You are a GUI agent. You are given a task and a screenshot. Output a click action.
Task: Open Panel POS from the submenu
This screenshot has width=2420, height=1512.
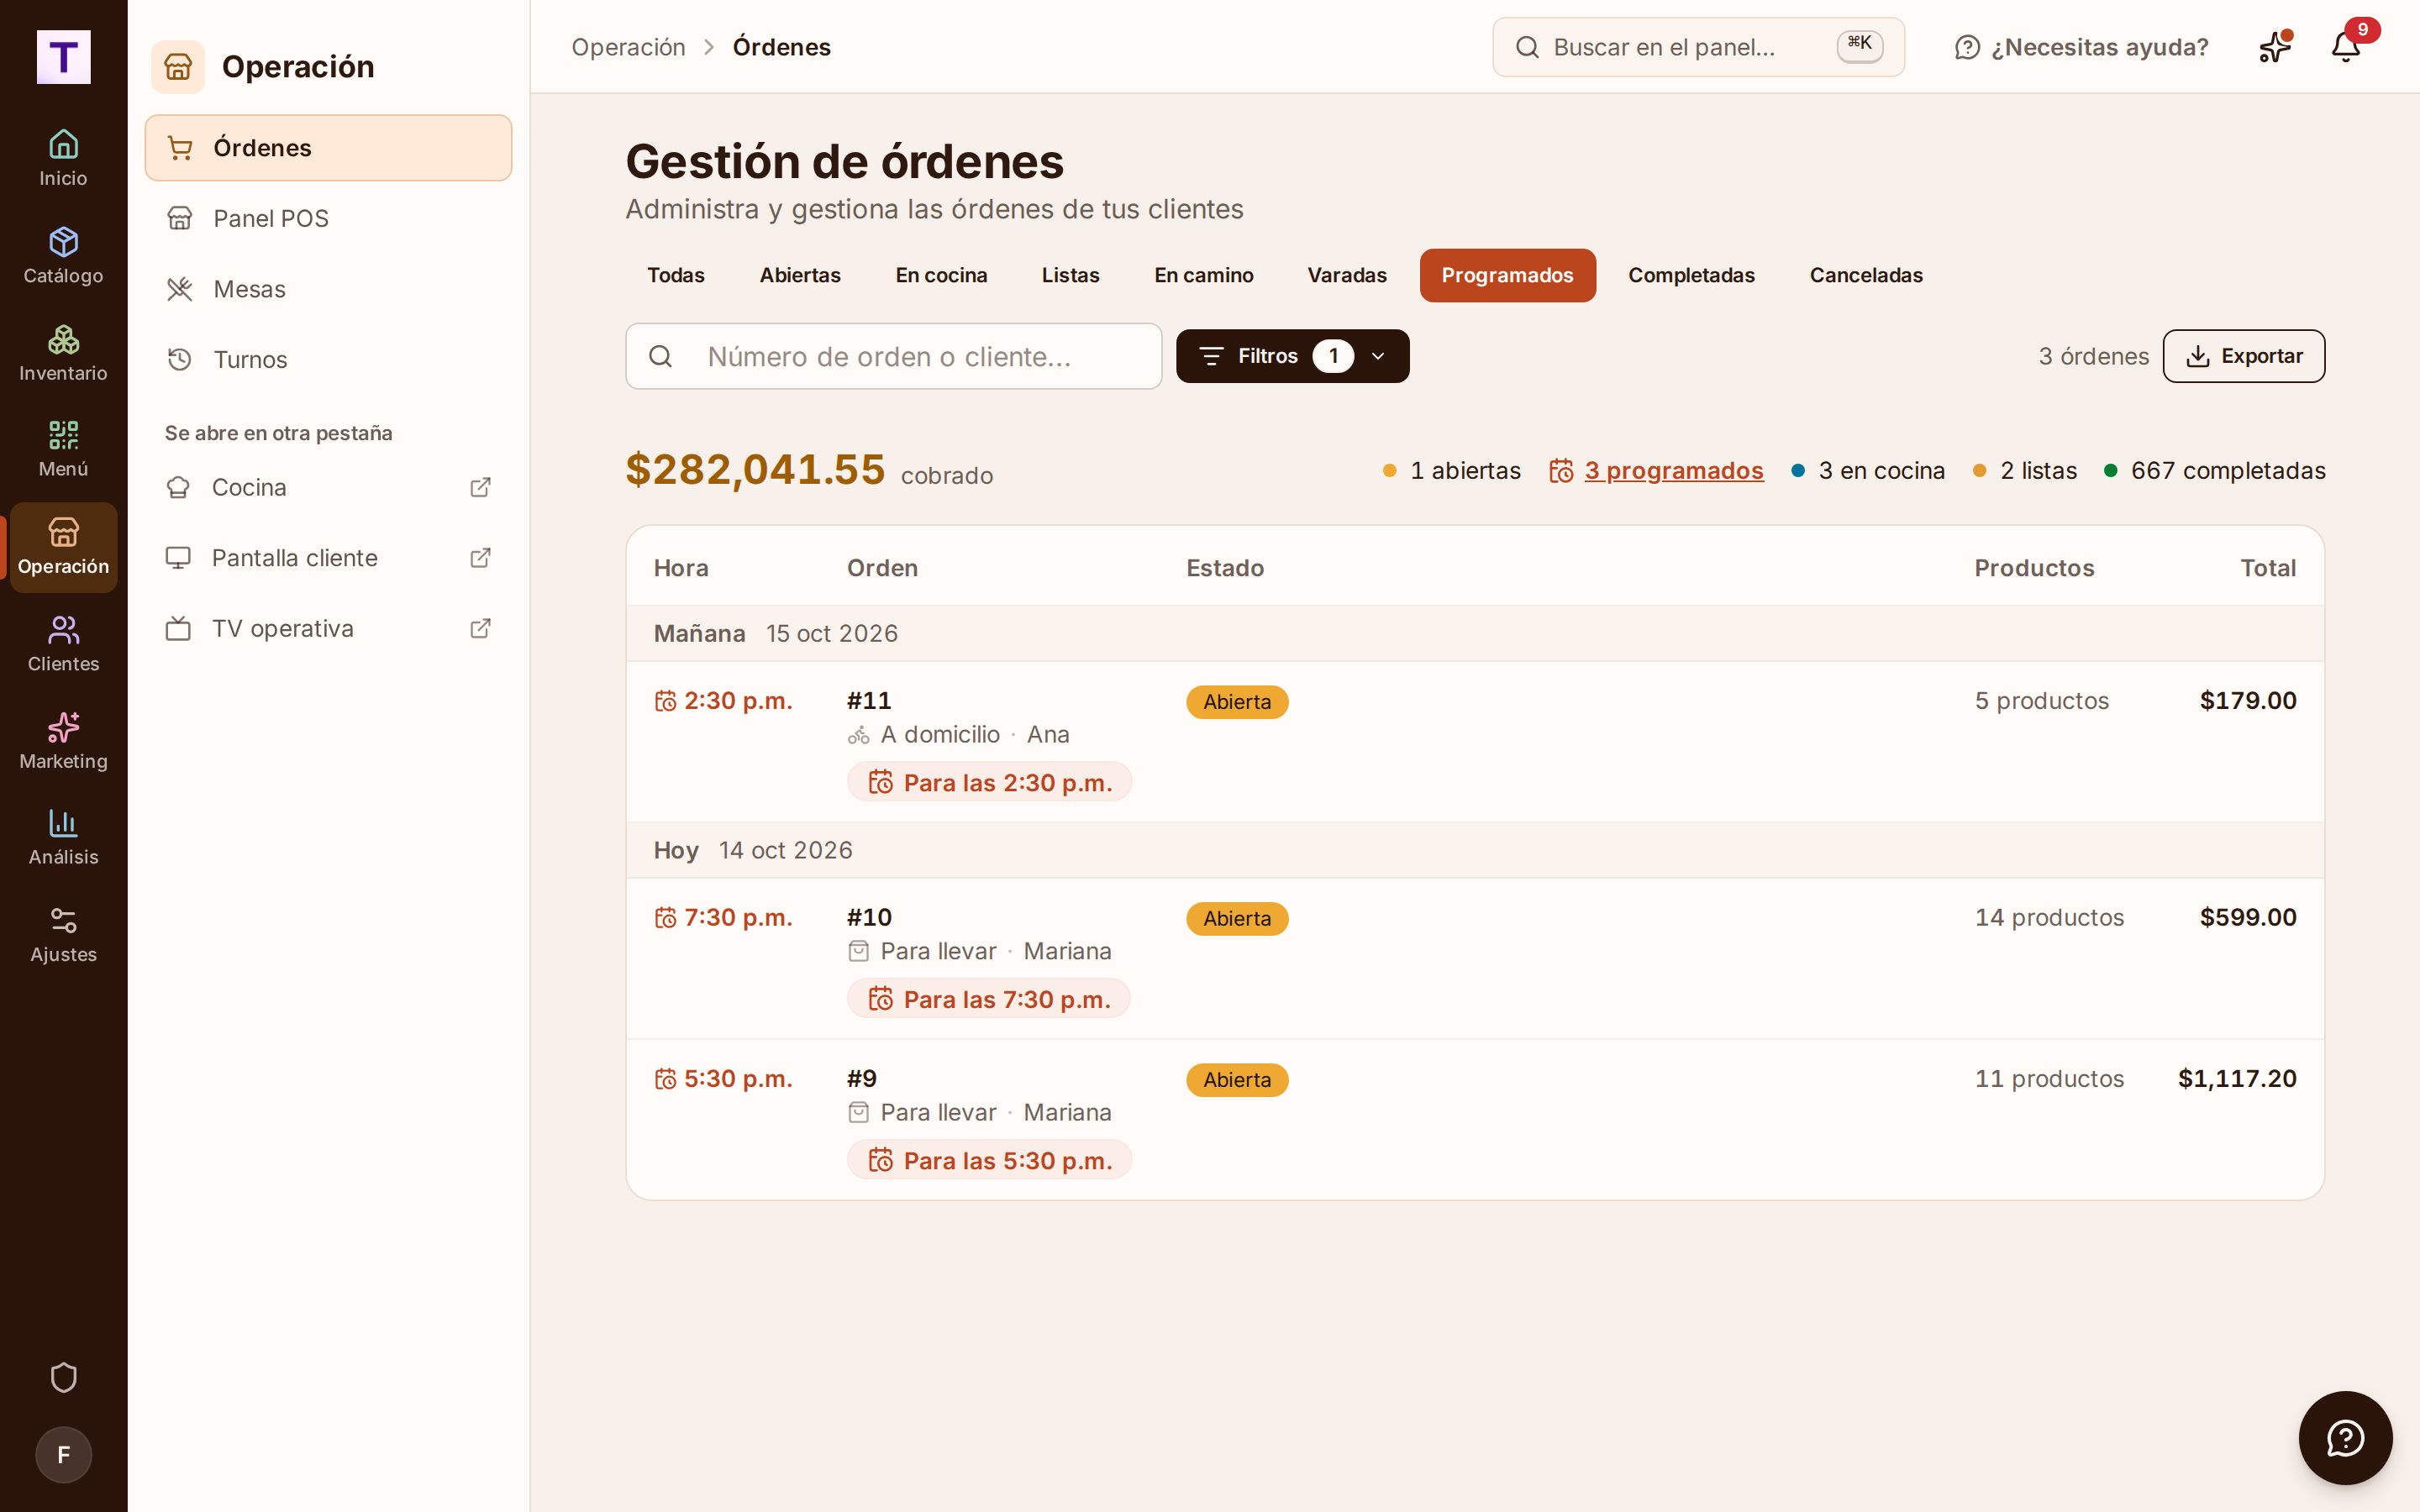[x=328, y=218]
